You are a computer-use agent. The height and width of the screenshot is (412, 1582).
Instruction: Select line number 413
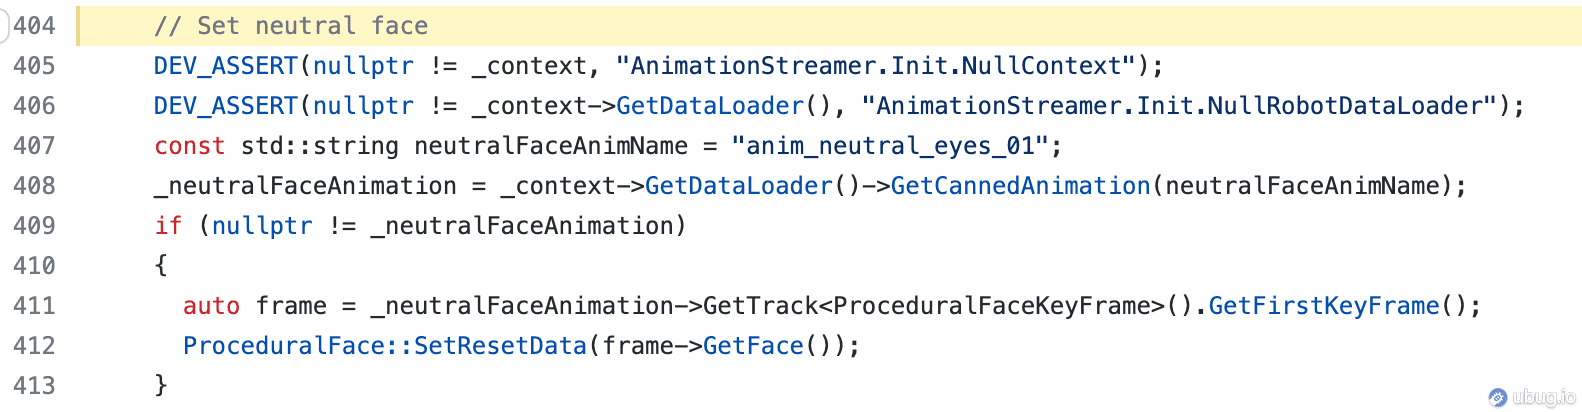[34, 386]
